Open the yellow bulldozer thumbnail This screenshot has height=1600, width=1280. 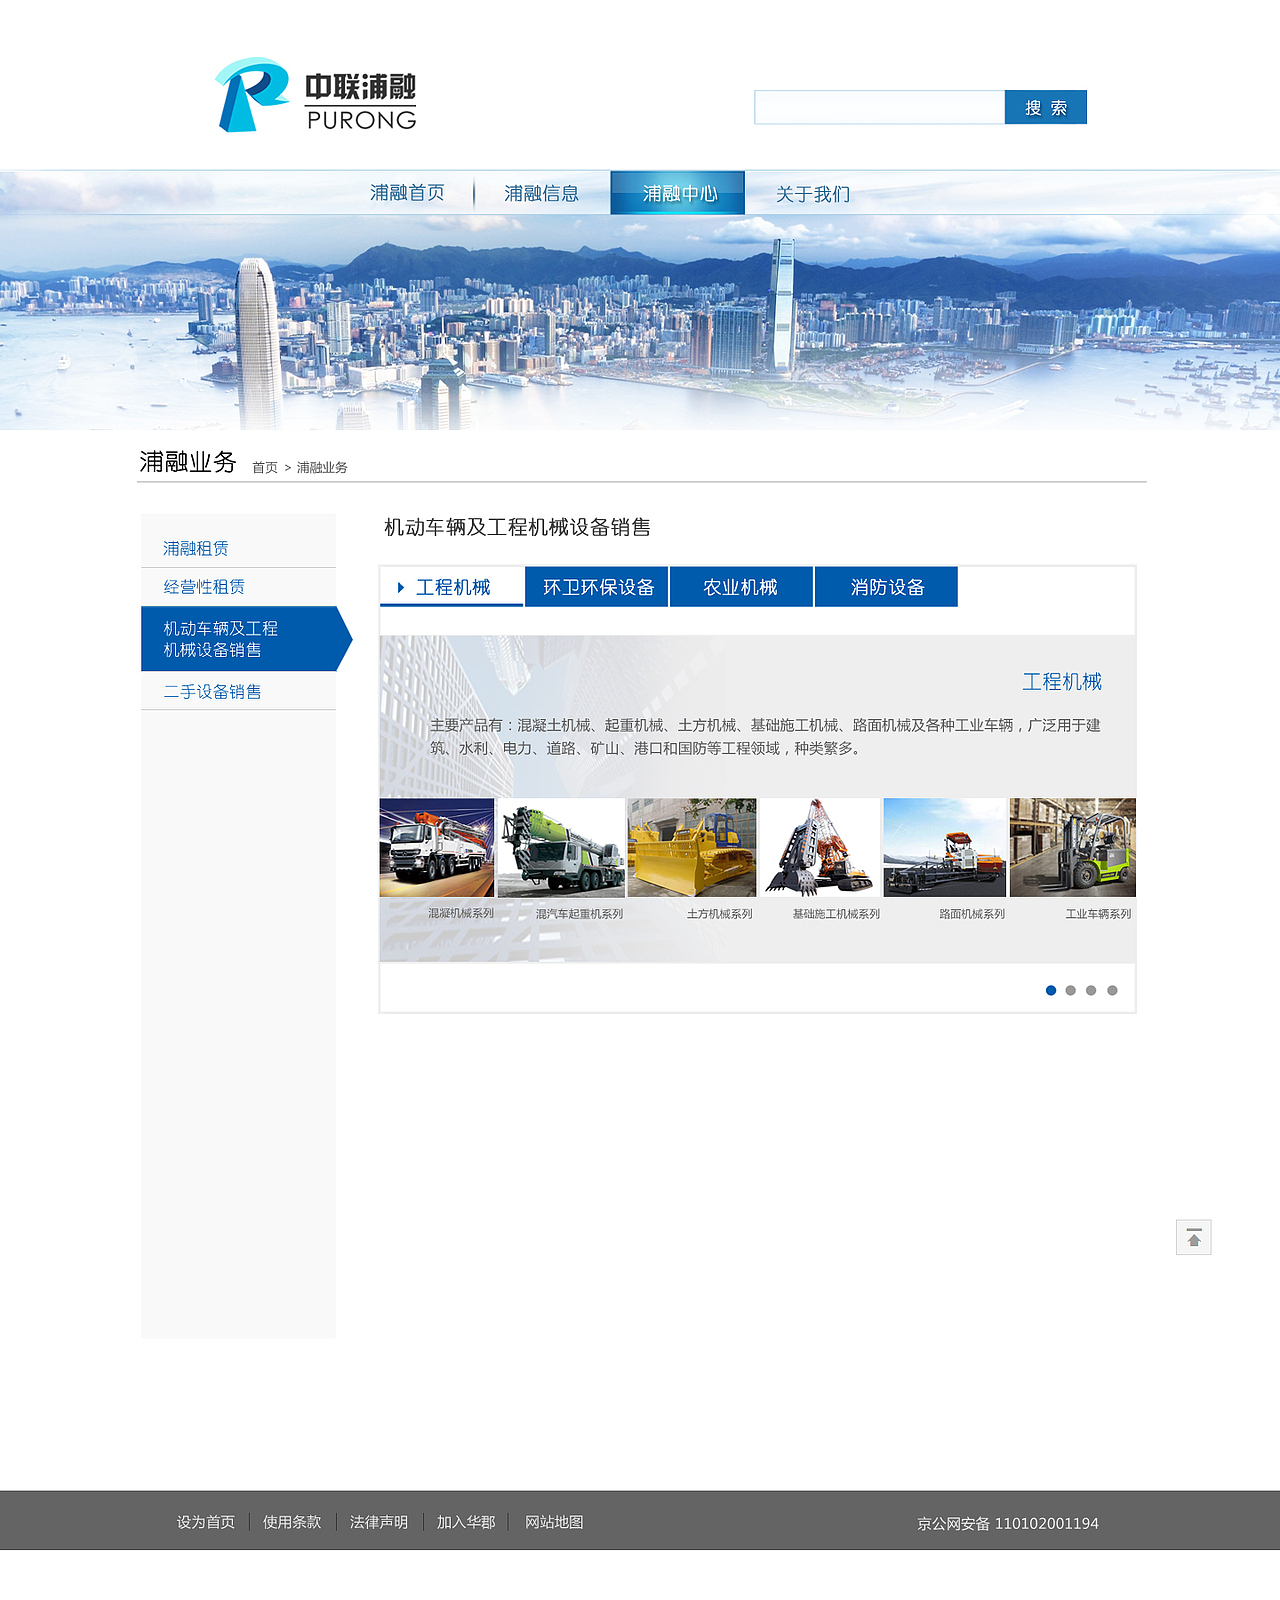click(692, 847)
